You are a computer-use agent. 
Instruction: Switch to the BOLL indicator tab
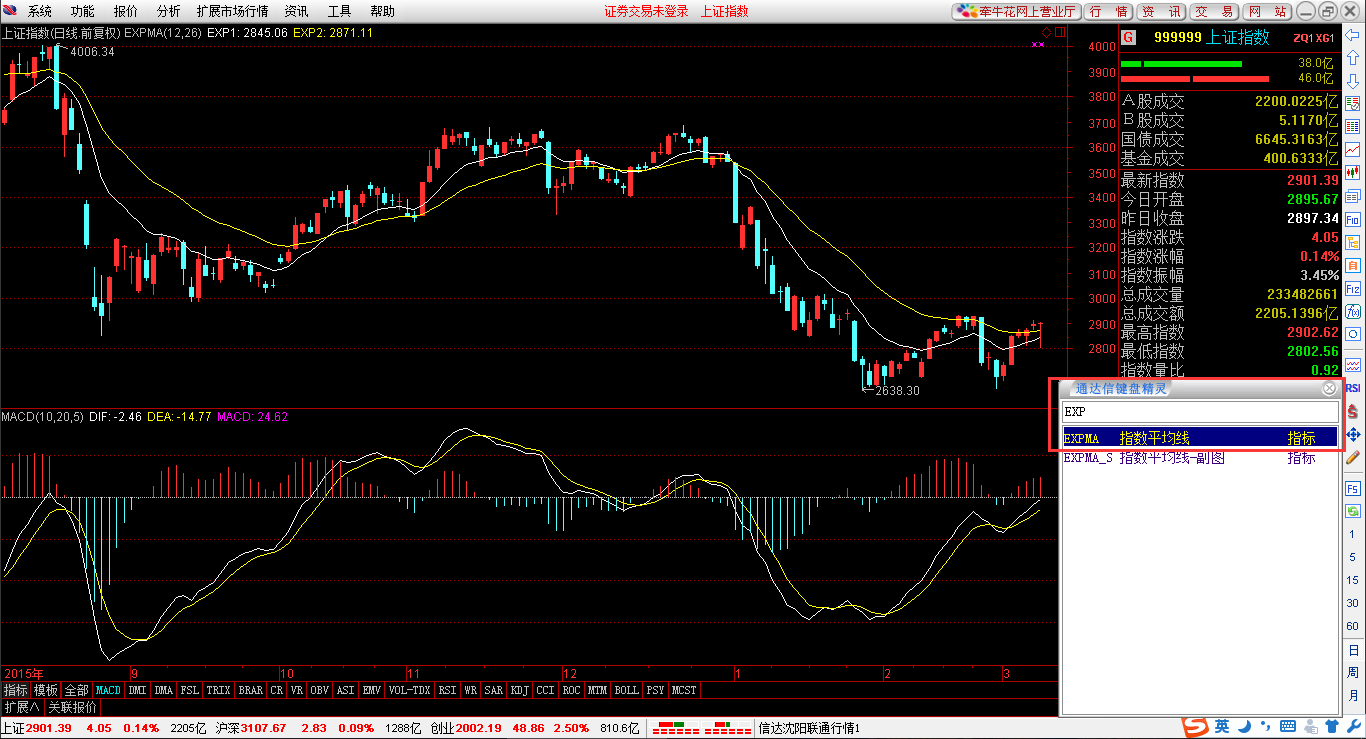click(626, 690)
